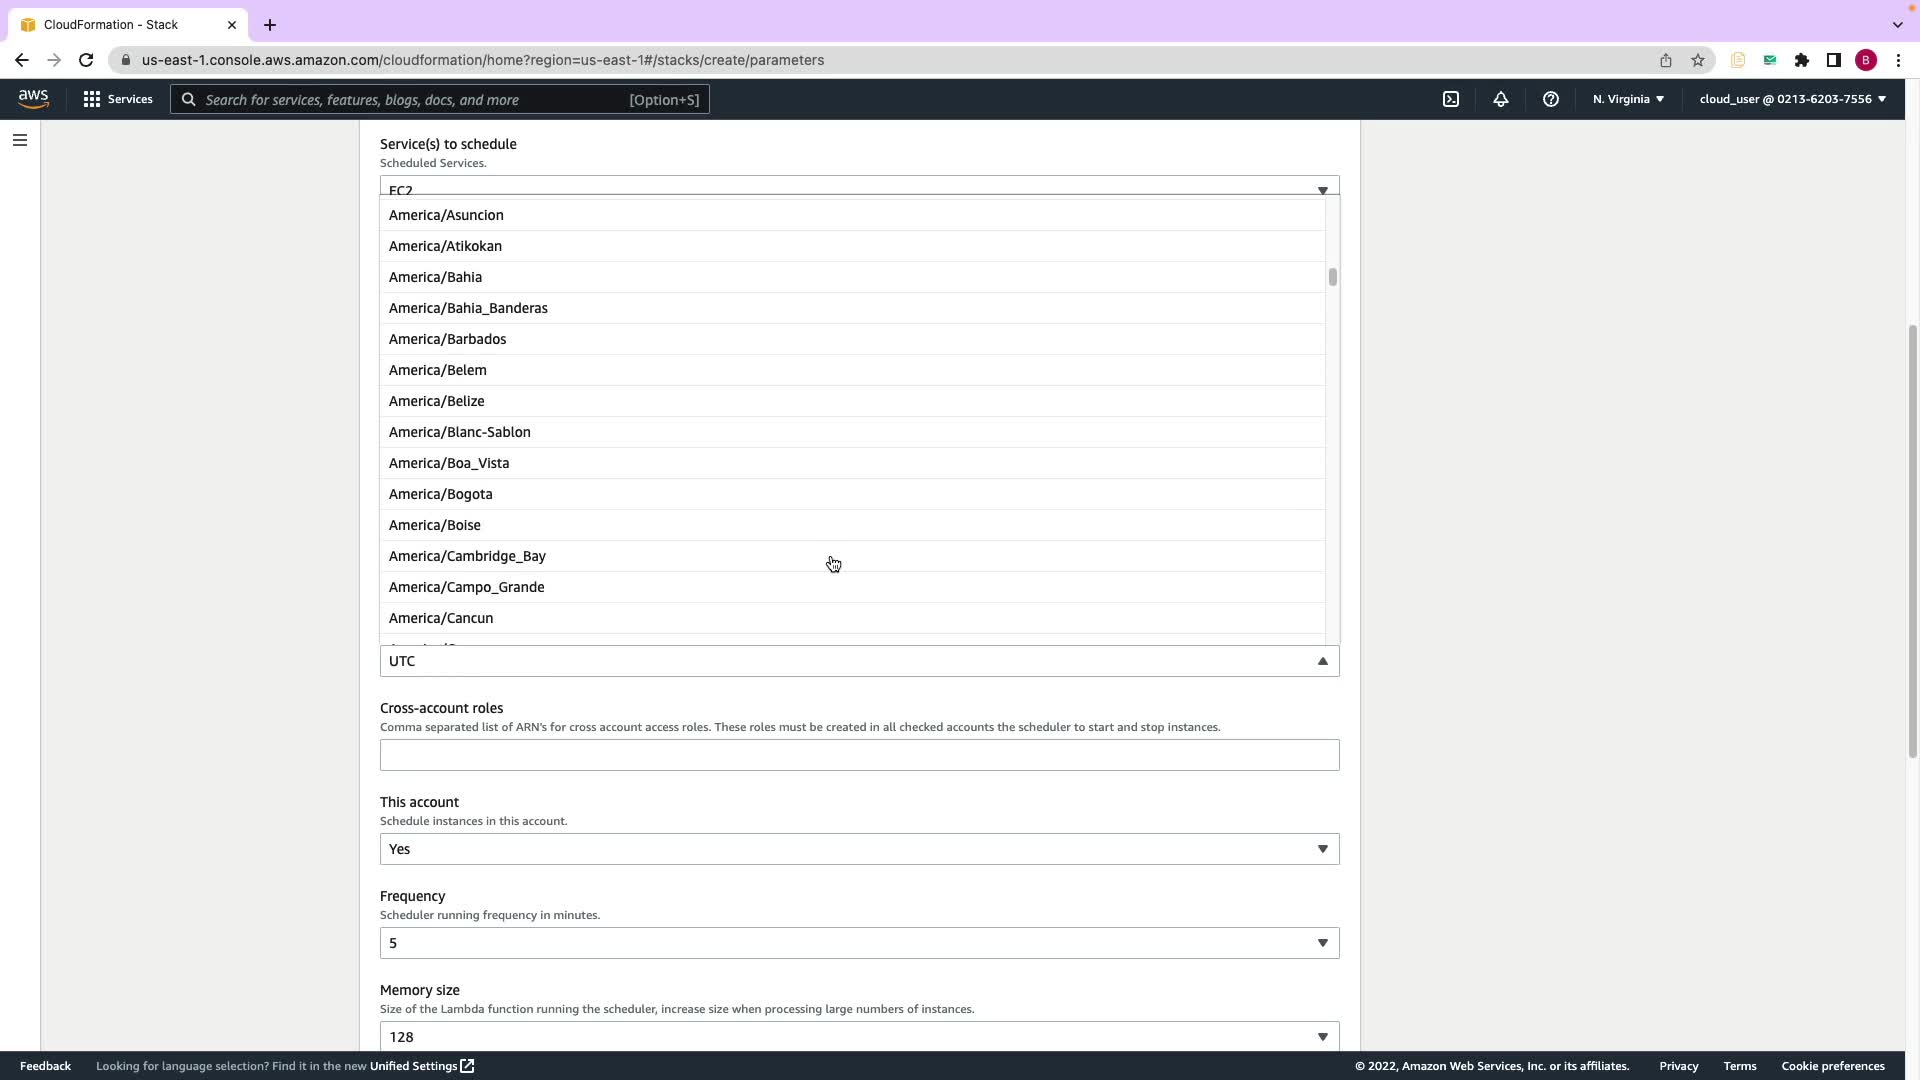
Task: Open the N. Virginia region menu
Action: click(x=1628, y=99)
